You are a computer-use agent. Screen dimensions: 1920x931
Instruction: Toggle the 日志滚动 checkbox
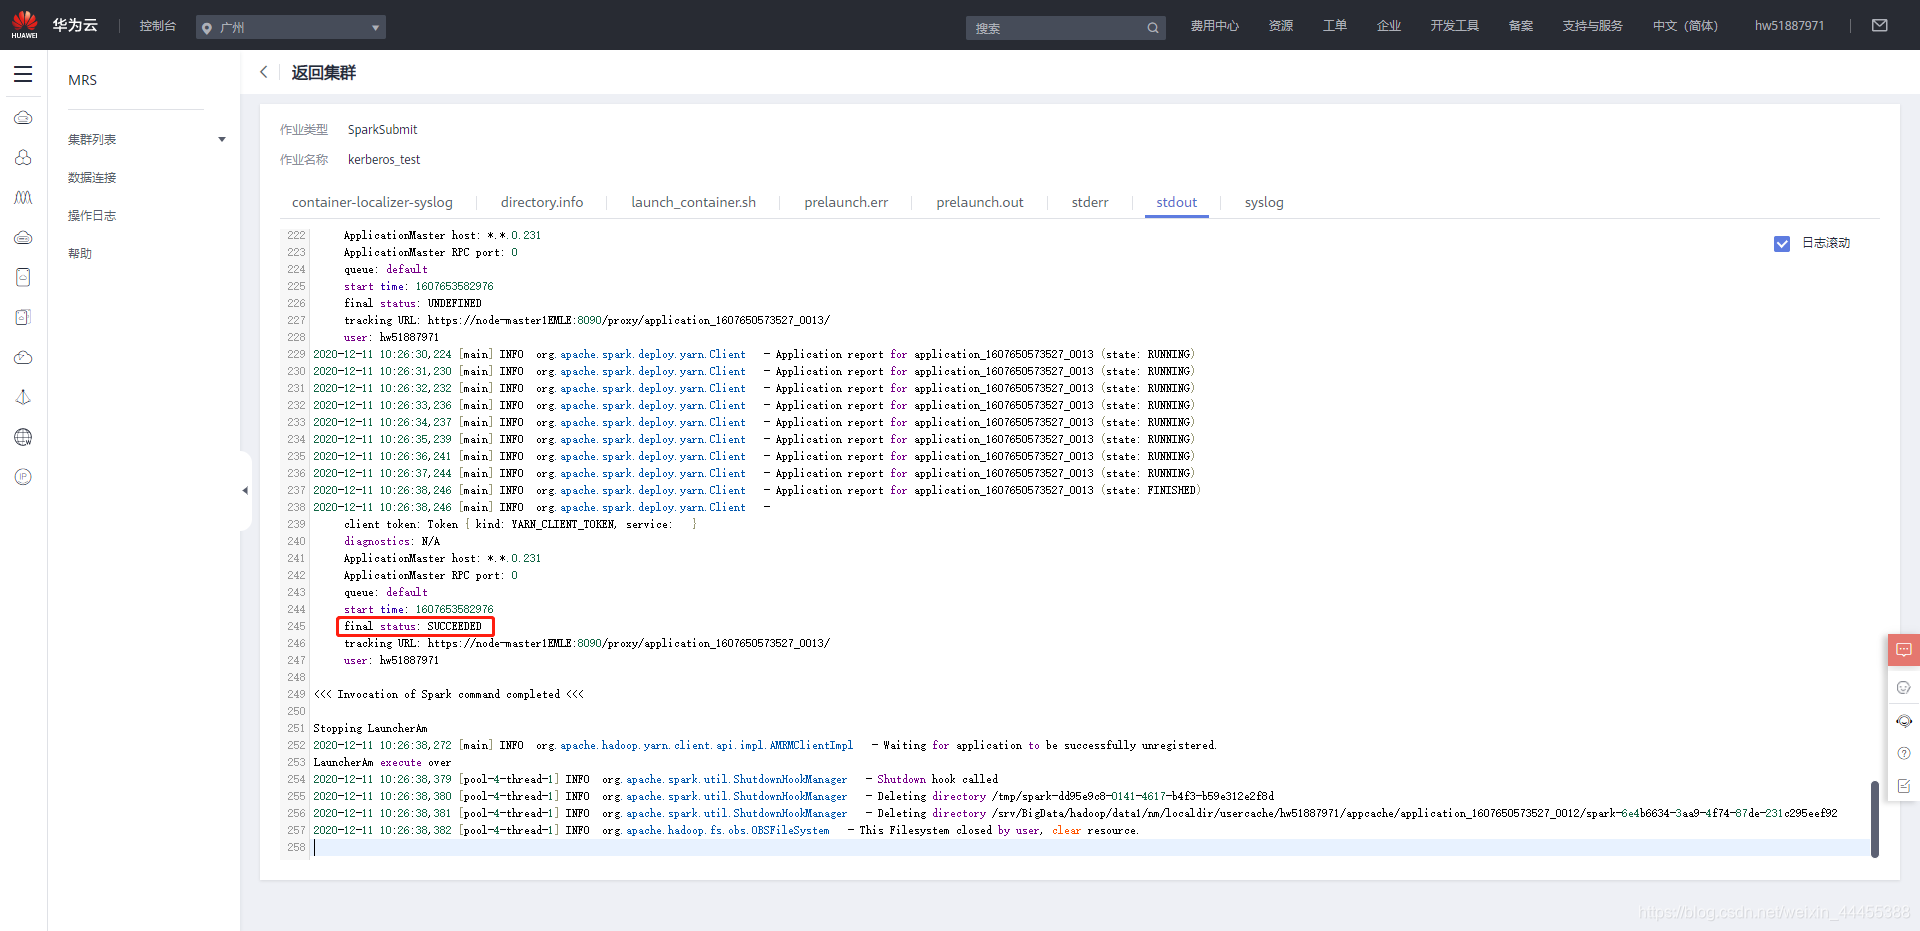1782,243
